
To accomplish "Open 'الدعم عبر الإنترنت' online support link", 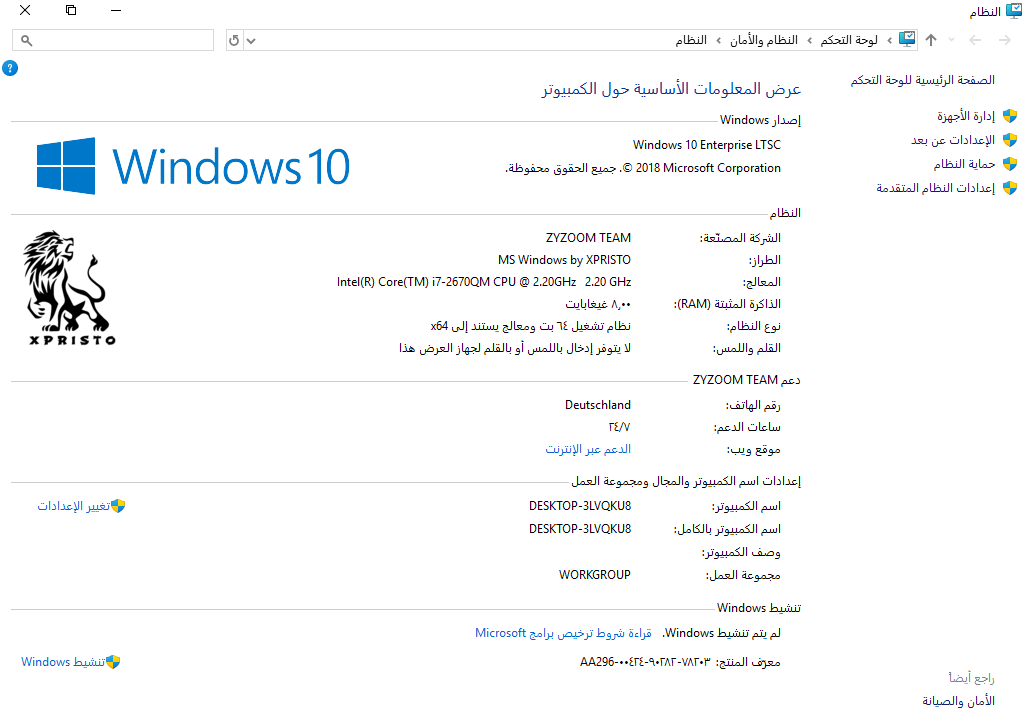I will click(x=588, y=449).
